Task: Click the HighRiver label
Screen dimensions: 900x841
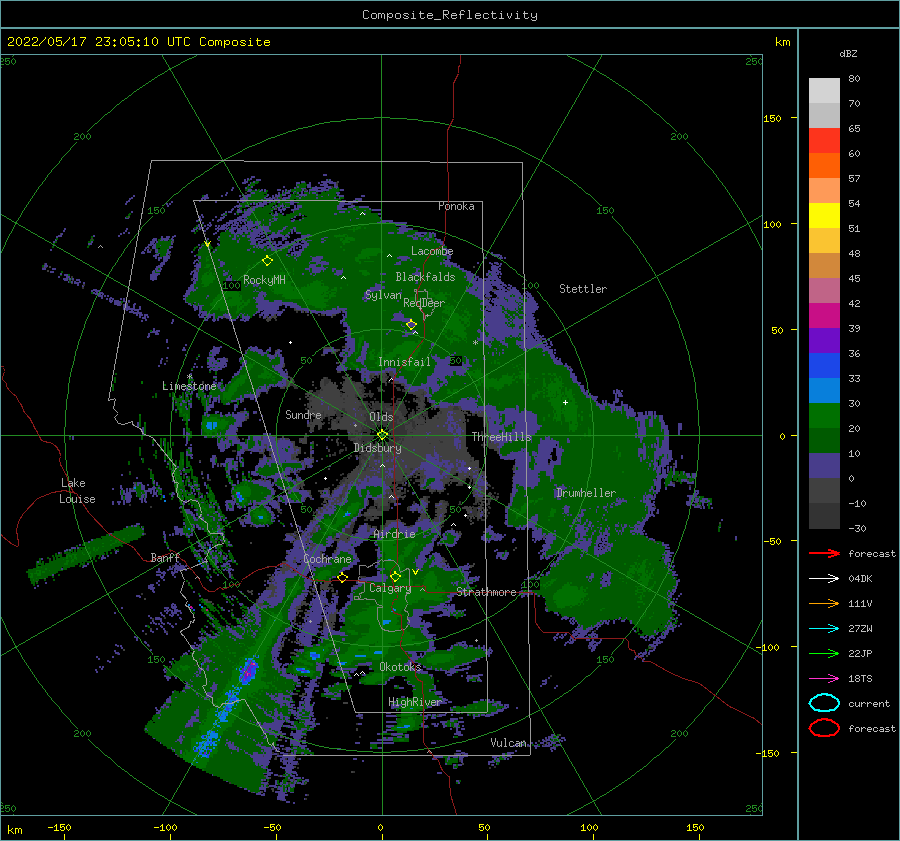Action: tap(415, 702)
